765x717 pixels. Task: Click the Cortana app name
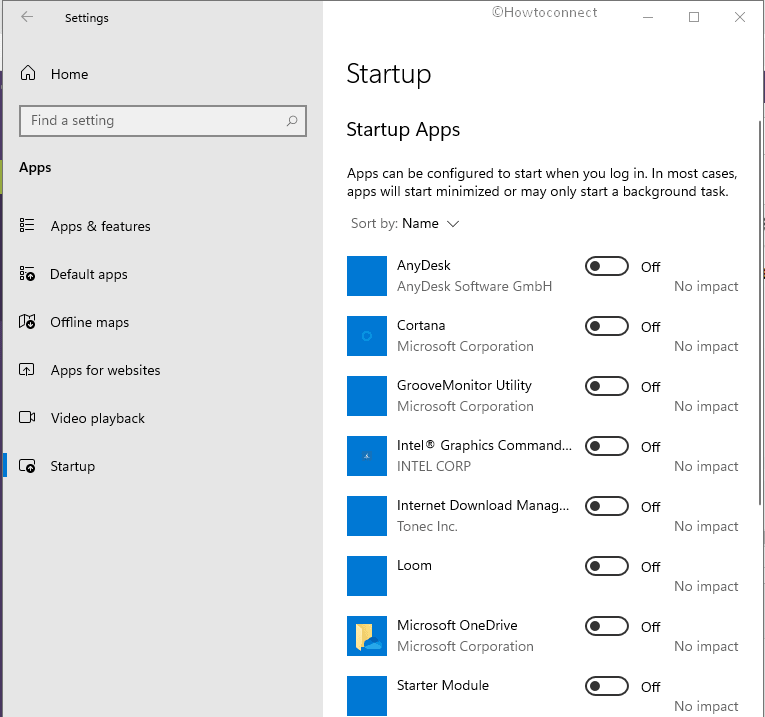421,325
